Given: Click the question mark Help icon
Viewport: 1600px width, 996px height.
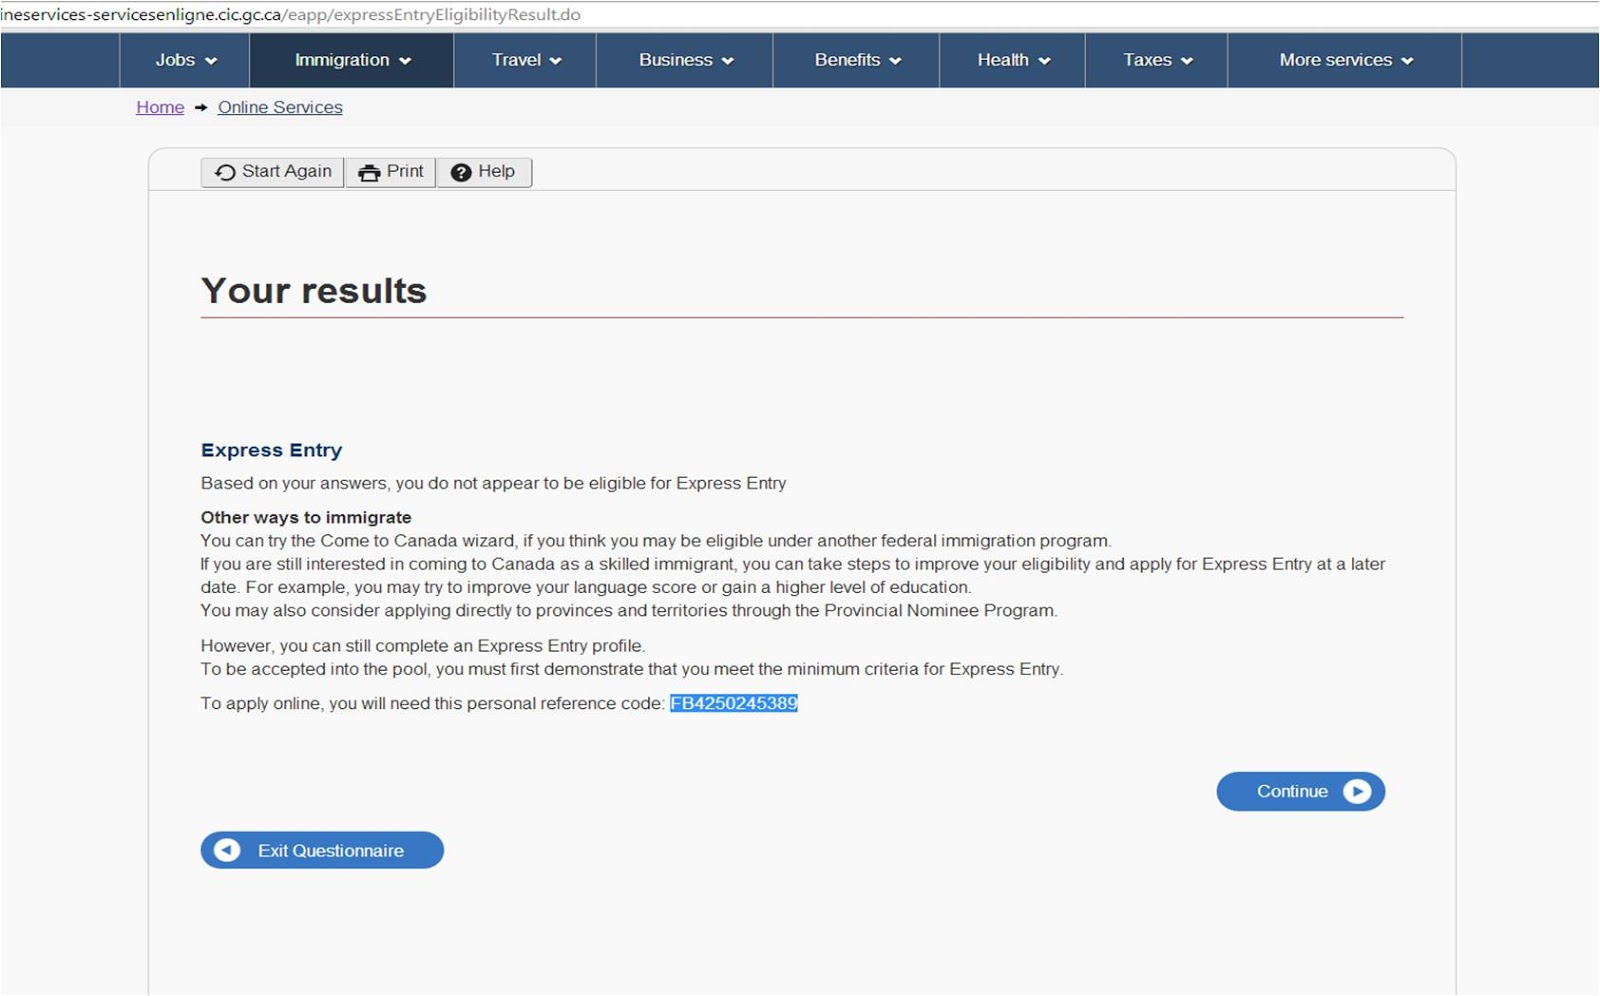Looking at the screenshot, I should click(461, 173).
